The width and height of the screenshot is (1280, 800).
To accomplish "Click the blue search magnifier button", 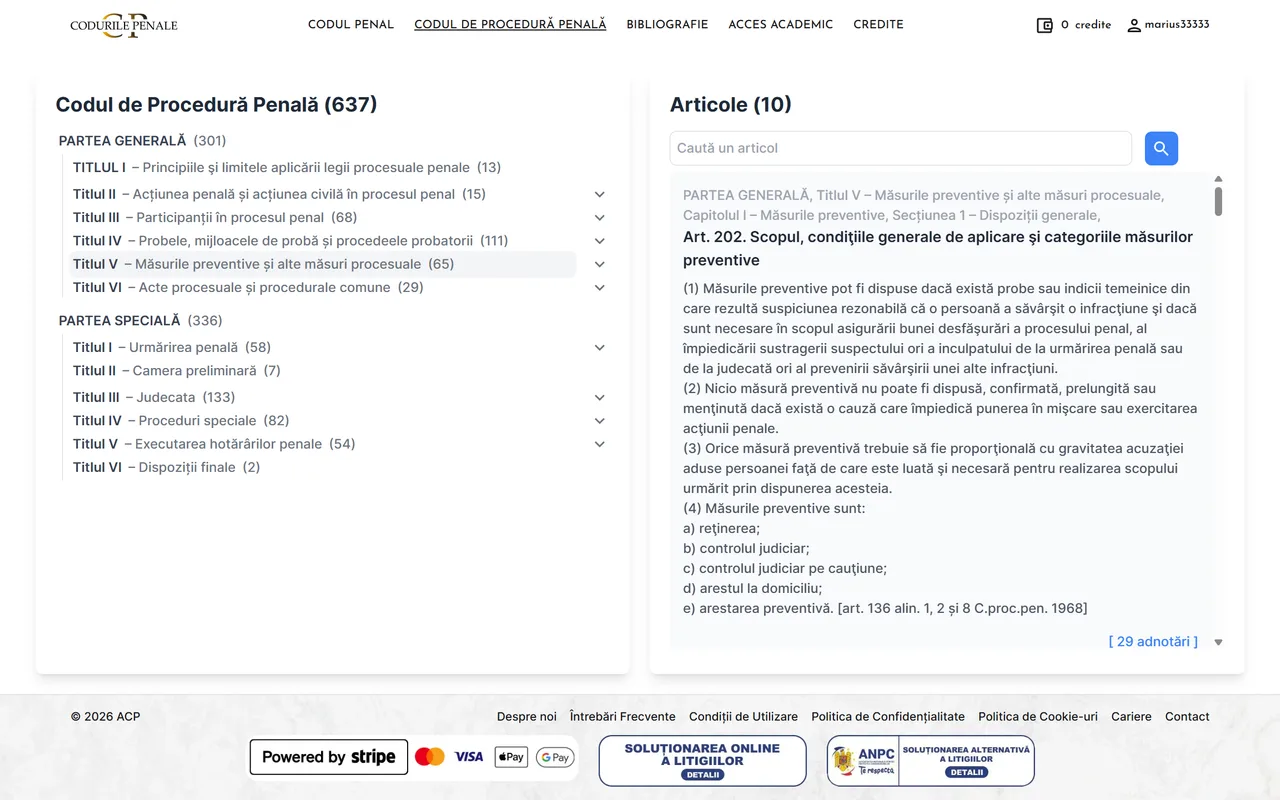I will [1161, 148].
